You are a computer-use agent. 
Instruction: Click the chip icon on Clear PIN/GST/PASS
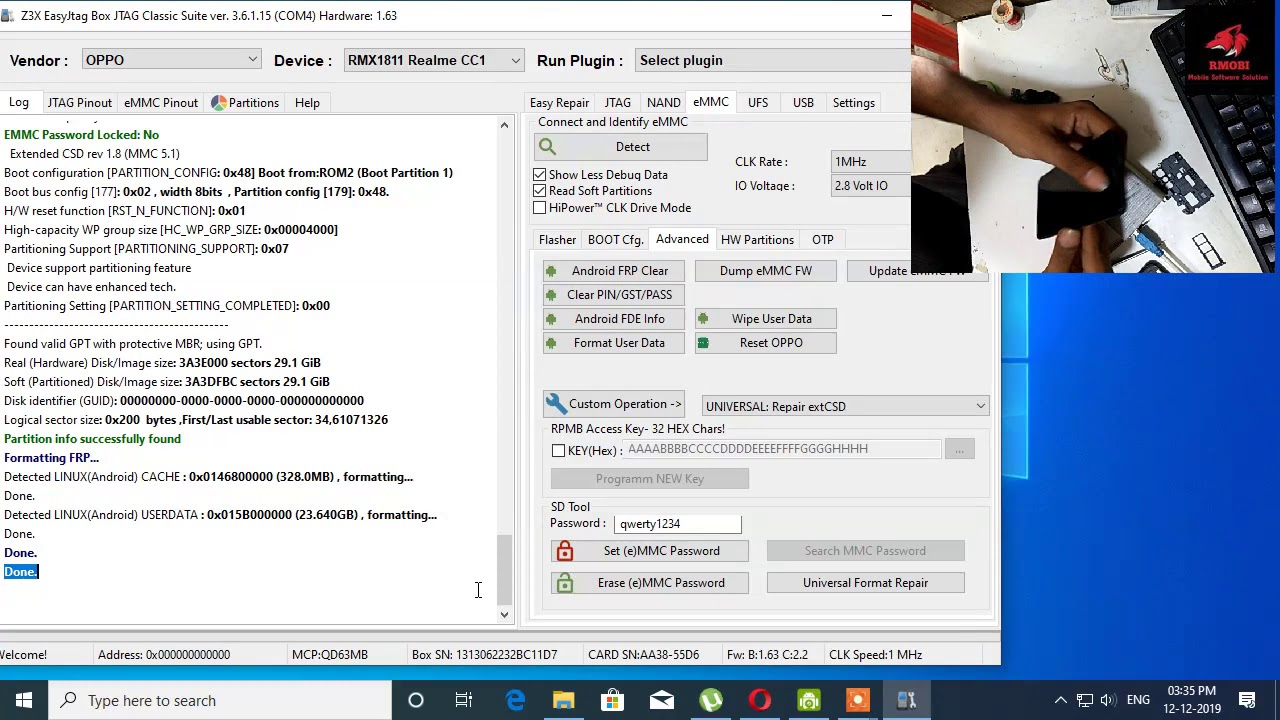tap(551, 295)
